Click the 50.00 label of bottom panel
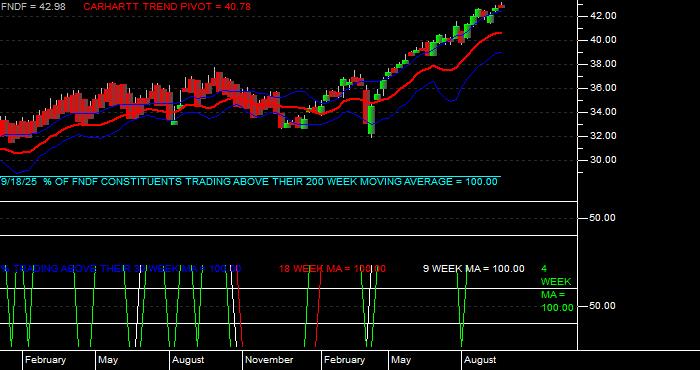Screen dimensions: 700x370 [603, 306]
